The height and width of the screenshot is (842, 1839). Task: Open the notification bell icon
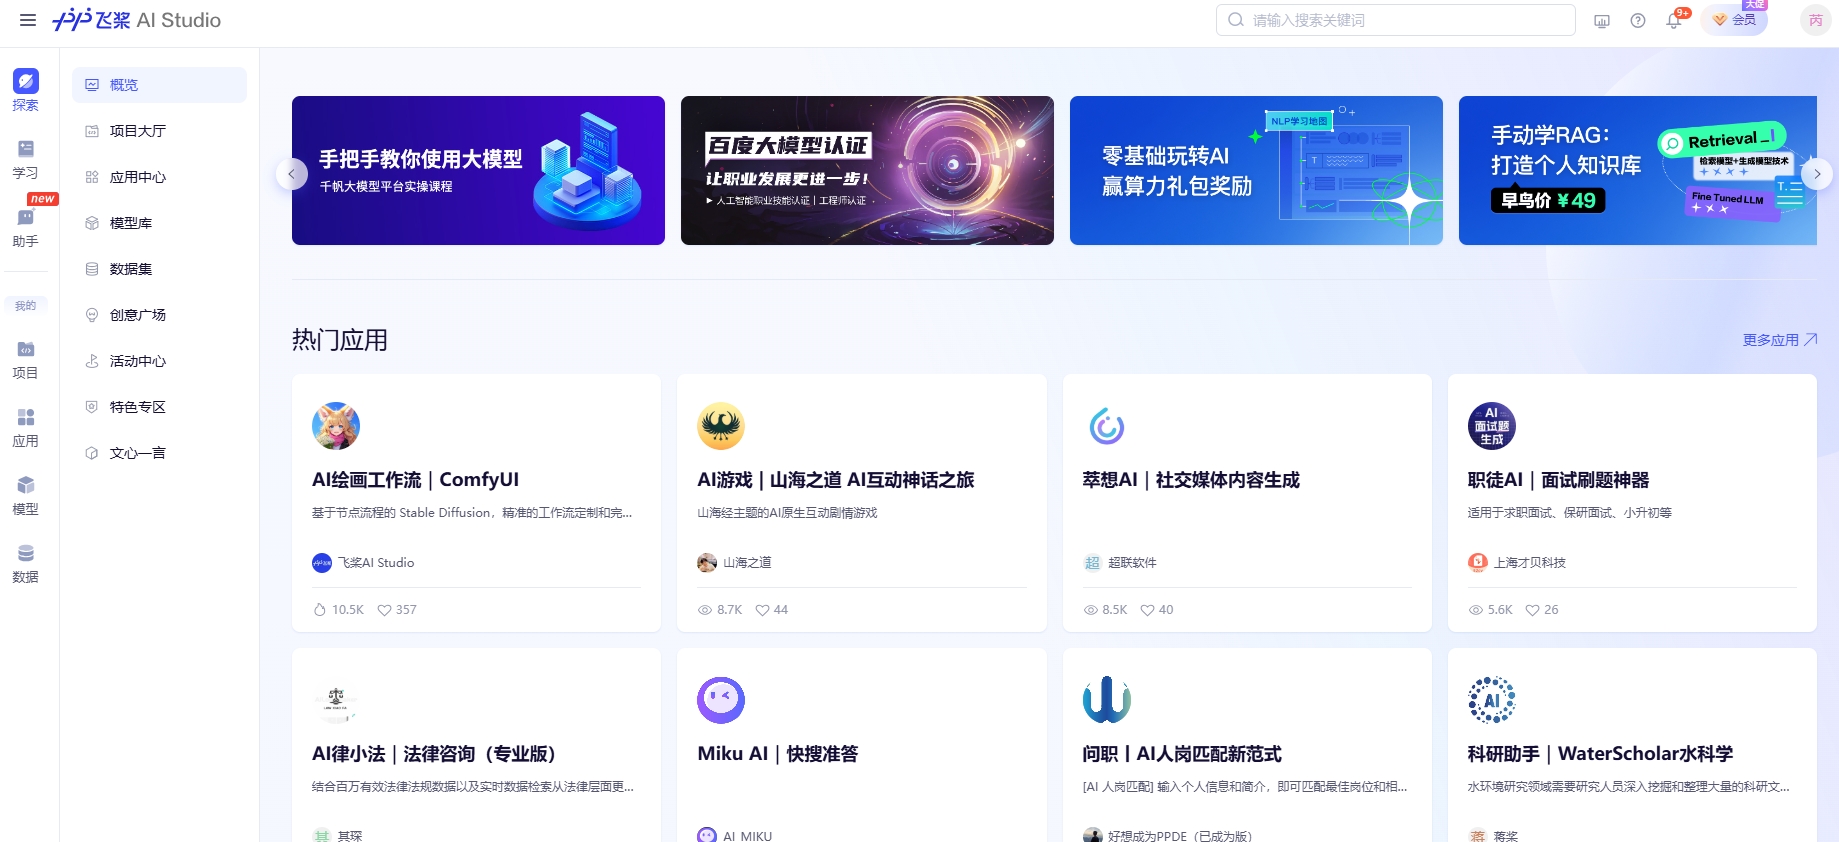pyautogui.click(x=1674, y=21)
